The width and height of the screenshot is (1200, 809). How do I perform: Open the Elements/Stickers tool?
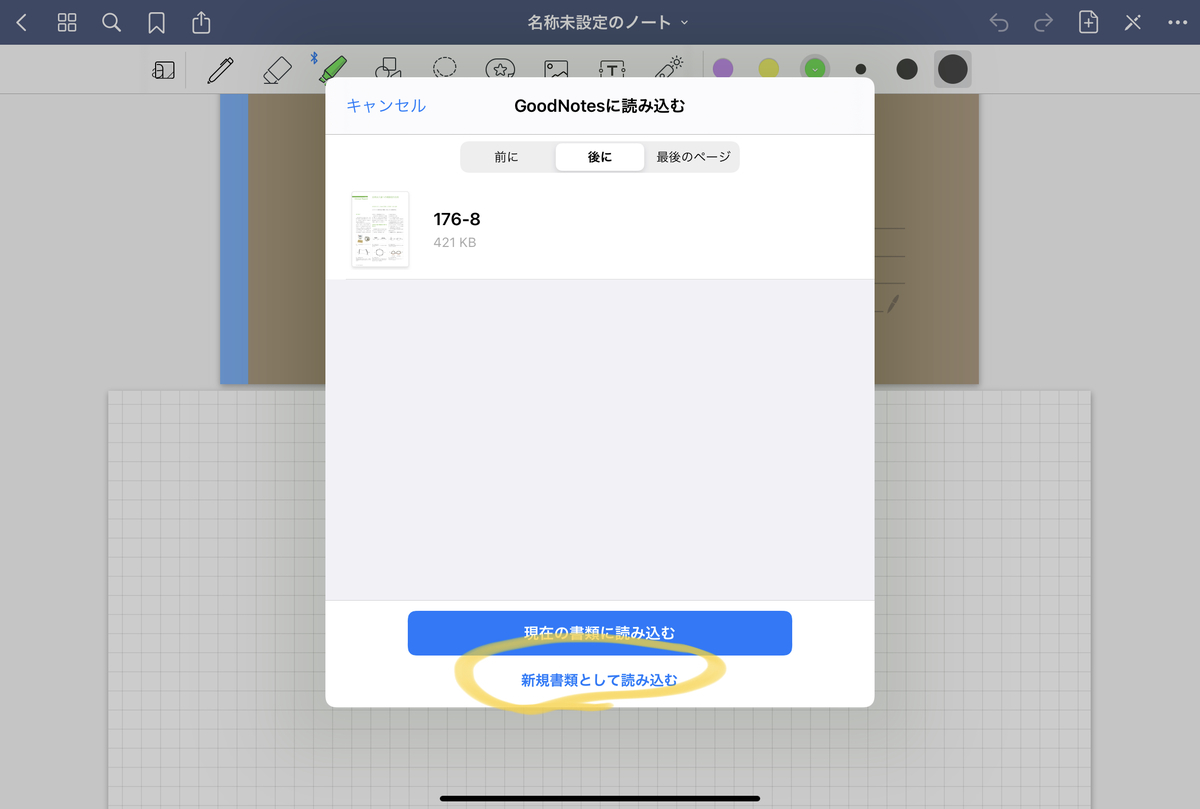click(501, 69)
